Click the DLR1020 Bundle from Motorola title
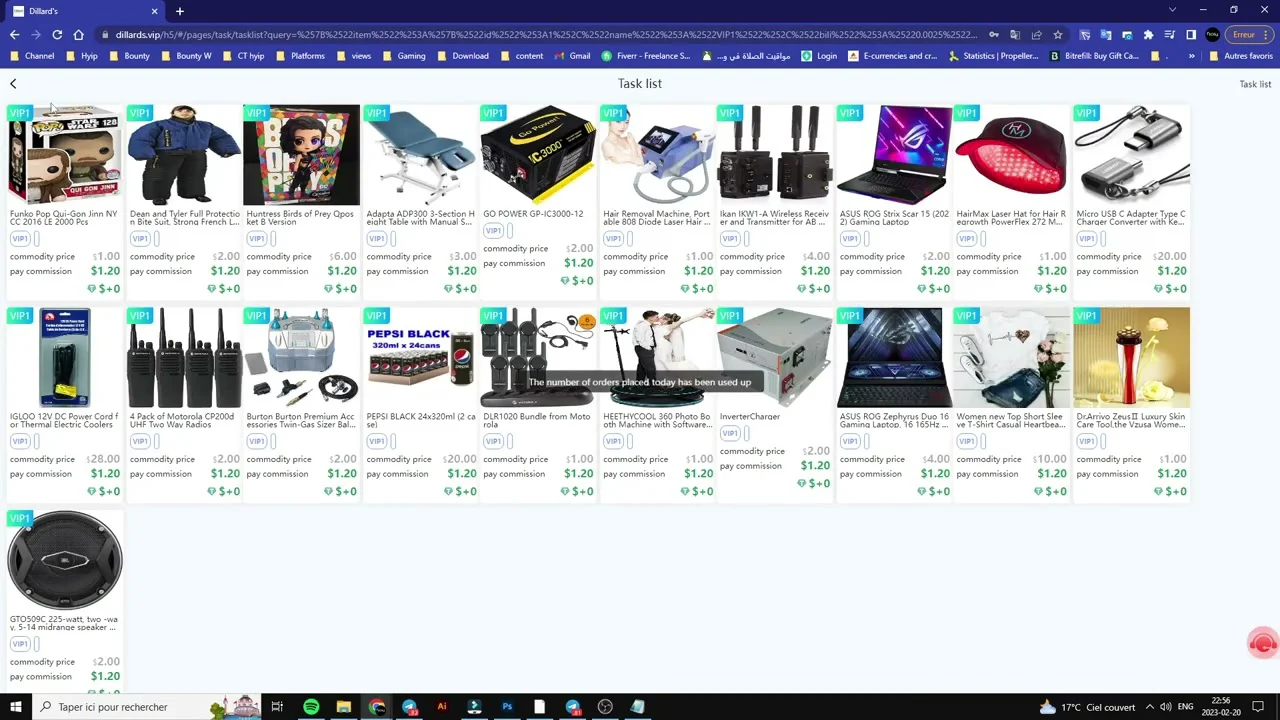This screenshot has width=1280, height=720. click(x=537, y=421)
